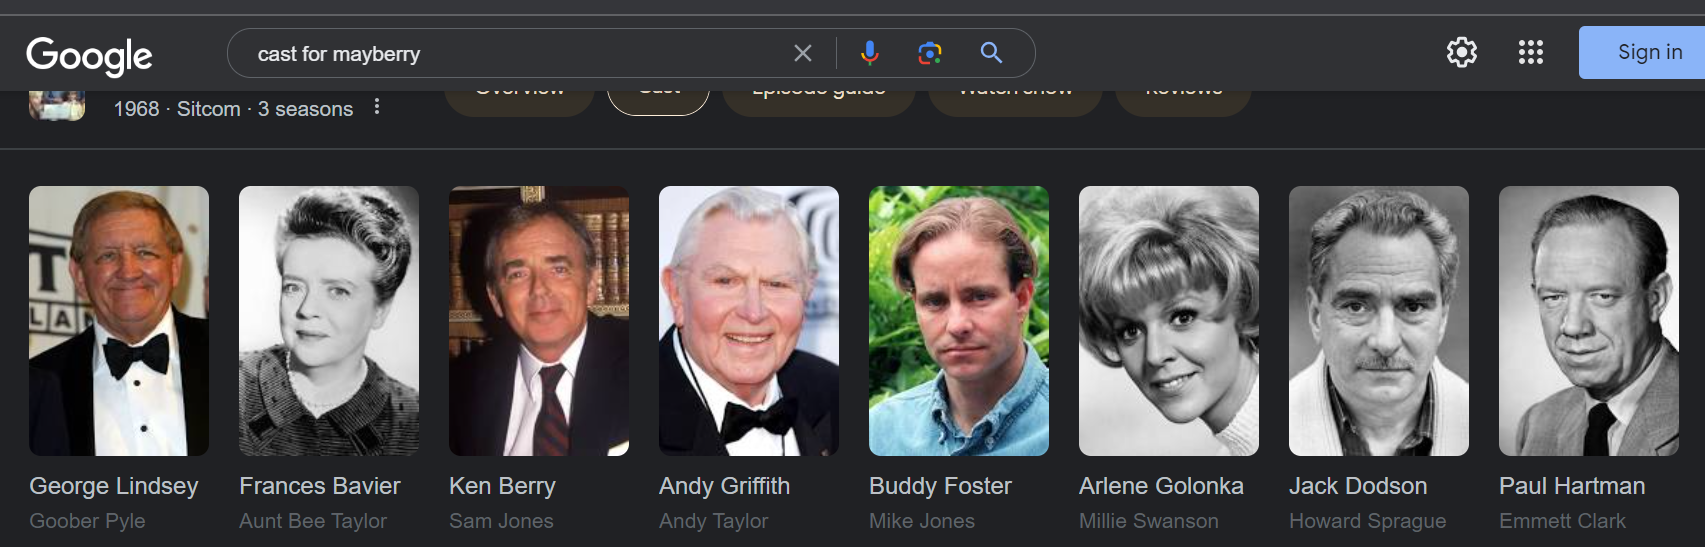Viewport: 1705px width, 547px height.
Task: Open the three-dot menu beside 3 seasons
Action: click(377, 106)
